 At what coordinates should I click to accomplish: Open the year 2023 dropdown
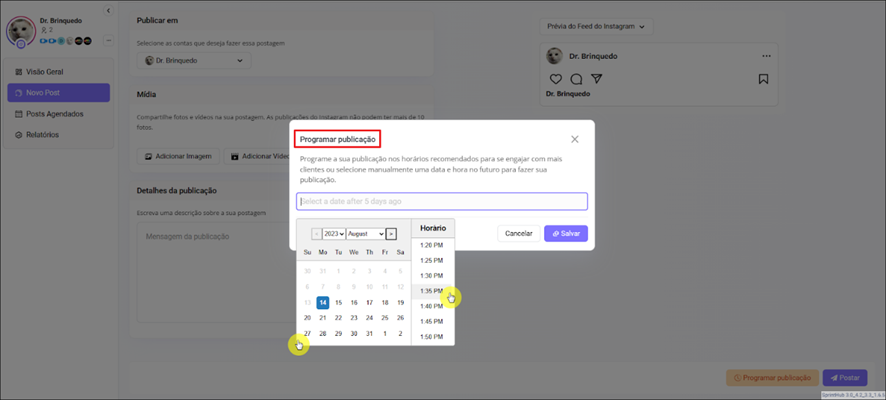pyautogui.click(x=333, y=233)
